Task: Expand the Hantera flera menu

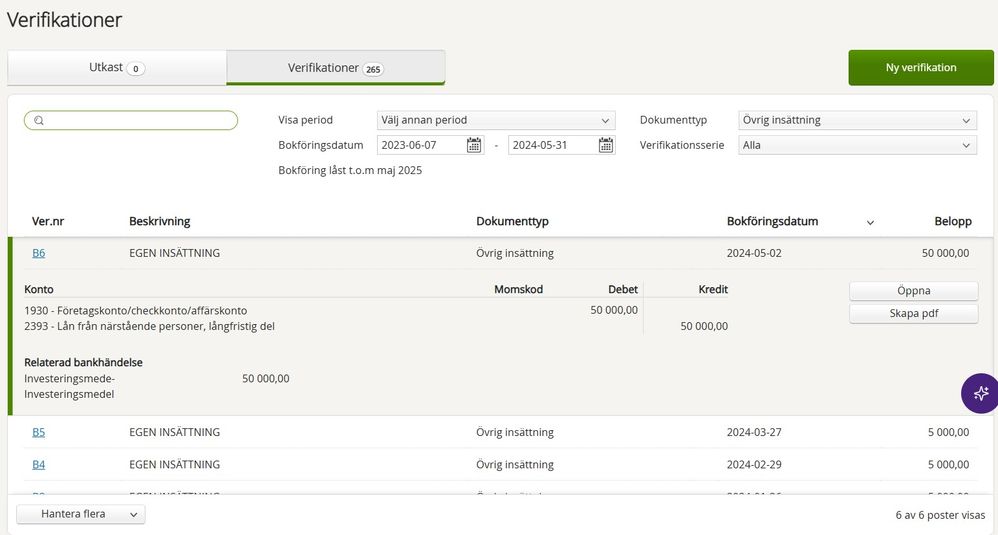Action: 81,514
